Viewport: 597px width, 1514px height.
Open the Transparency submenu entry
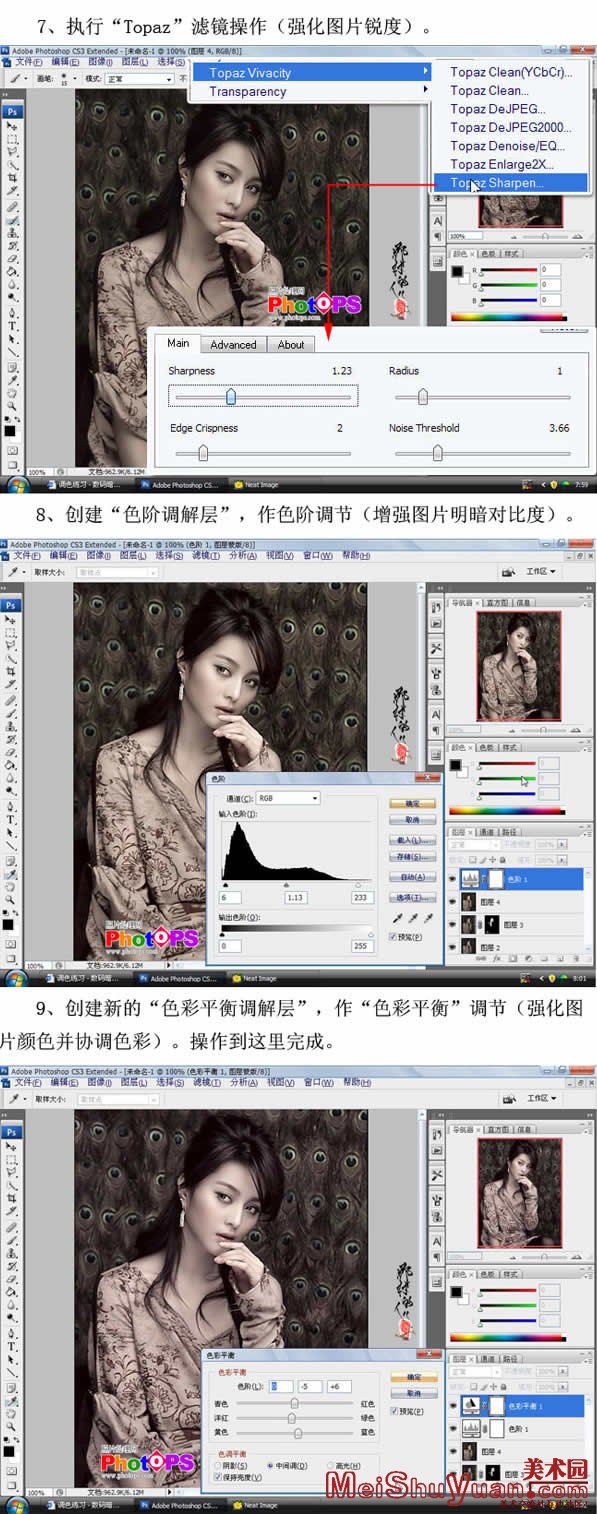click(x=311, y=91)
